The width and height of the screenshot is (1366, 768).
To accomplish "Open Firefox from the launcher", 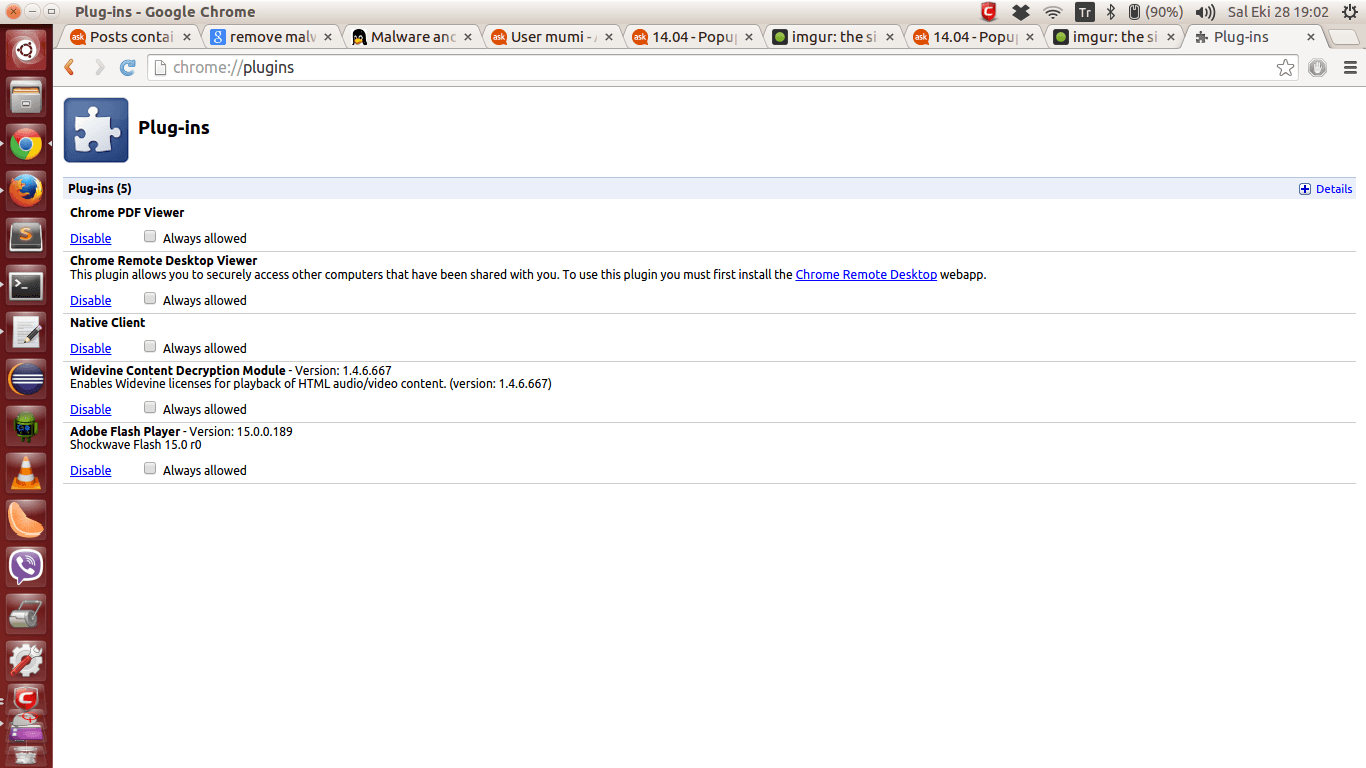I will click(x=26, y=191).
